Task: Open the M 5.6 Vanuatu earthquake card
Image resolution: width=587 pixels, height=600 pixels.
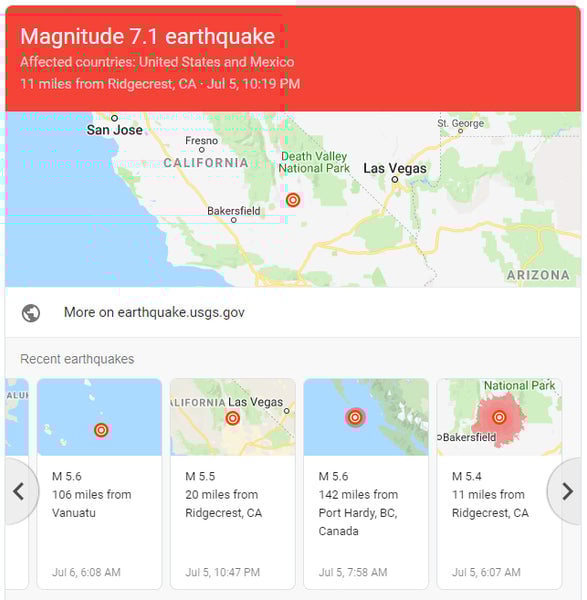Action: coord(99,484)
